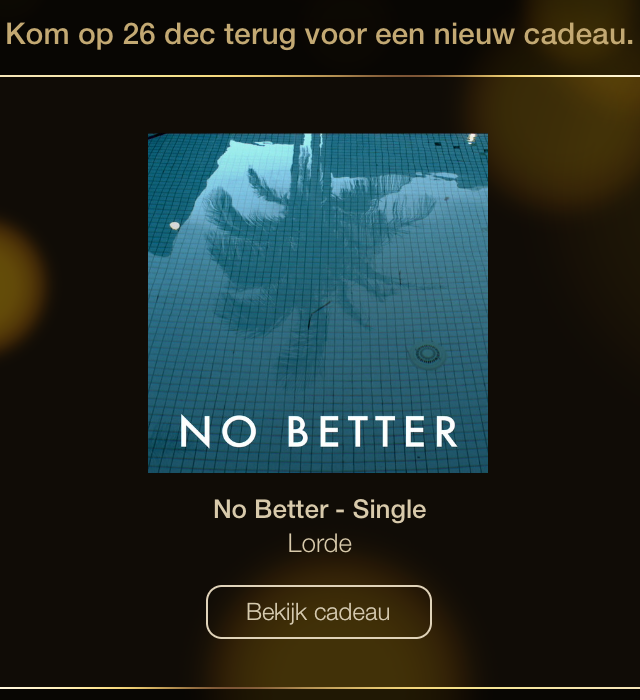640x700 pixels.
Task: Click the NO BETTER text on cover
Action: (319, 431)
